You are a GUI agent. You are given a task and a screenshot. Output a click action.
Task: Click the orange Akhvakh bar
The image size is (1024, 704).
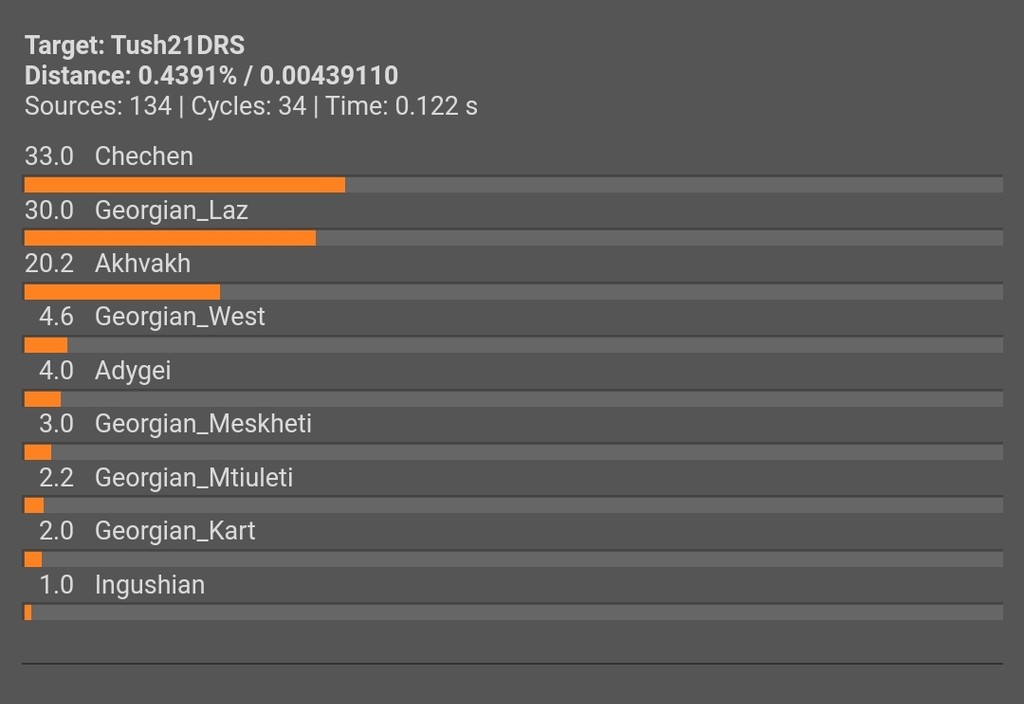[122, 292]
